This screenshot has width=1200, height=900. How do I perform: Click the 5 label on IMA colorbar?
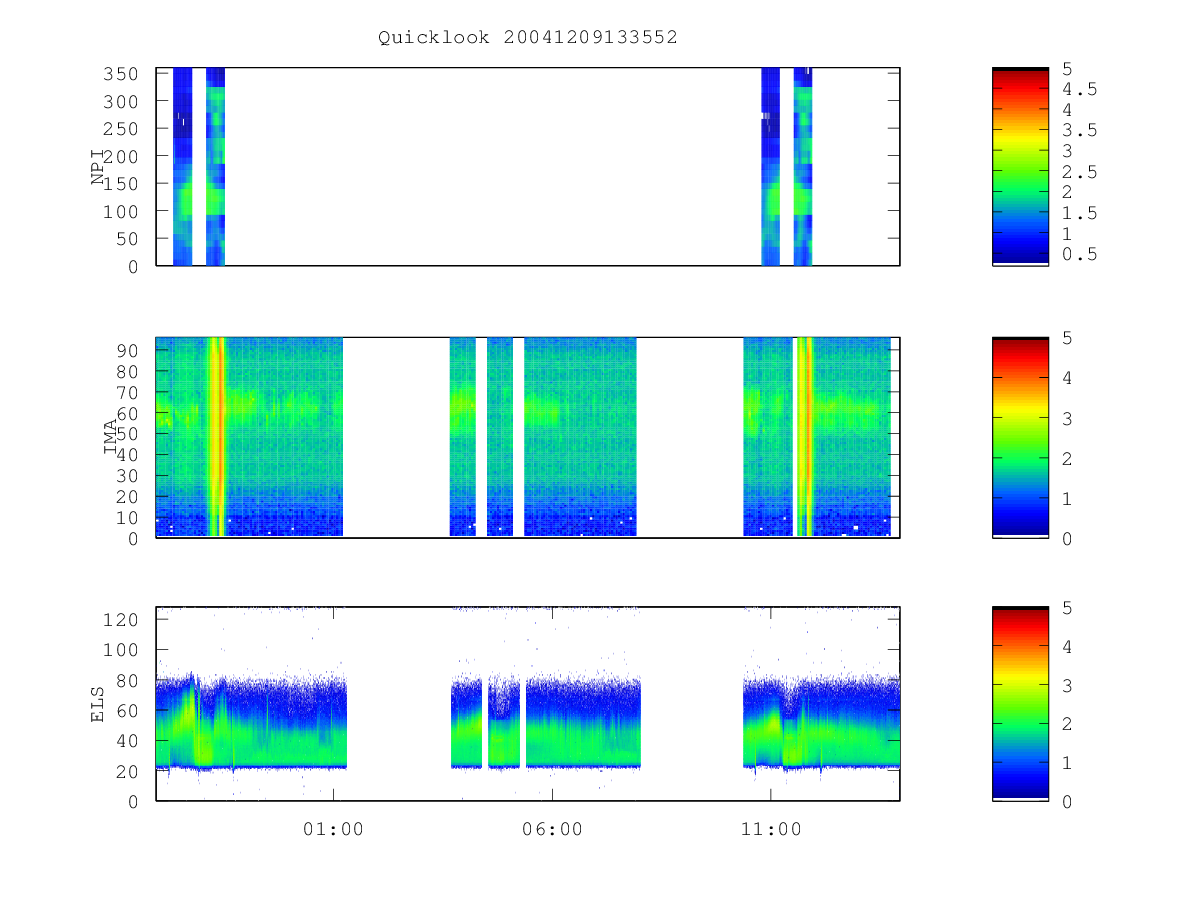click(x=1068, y=338)
